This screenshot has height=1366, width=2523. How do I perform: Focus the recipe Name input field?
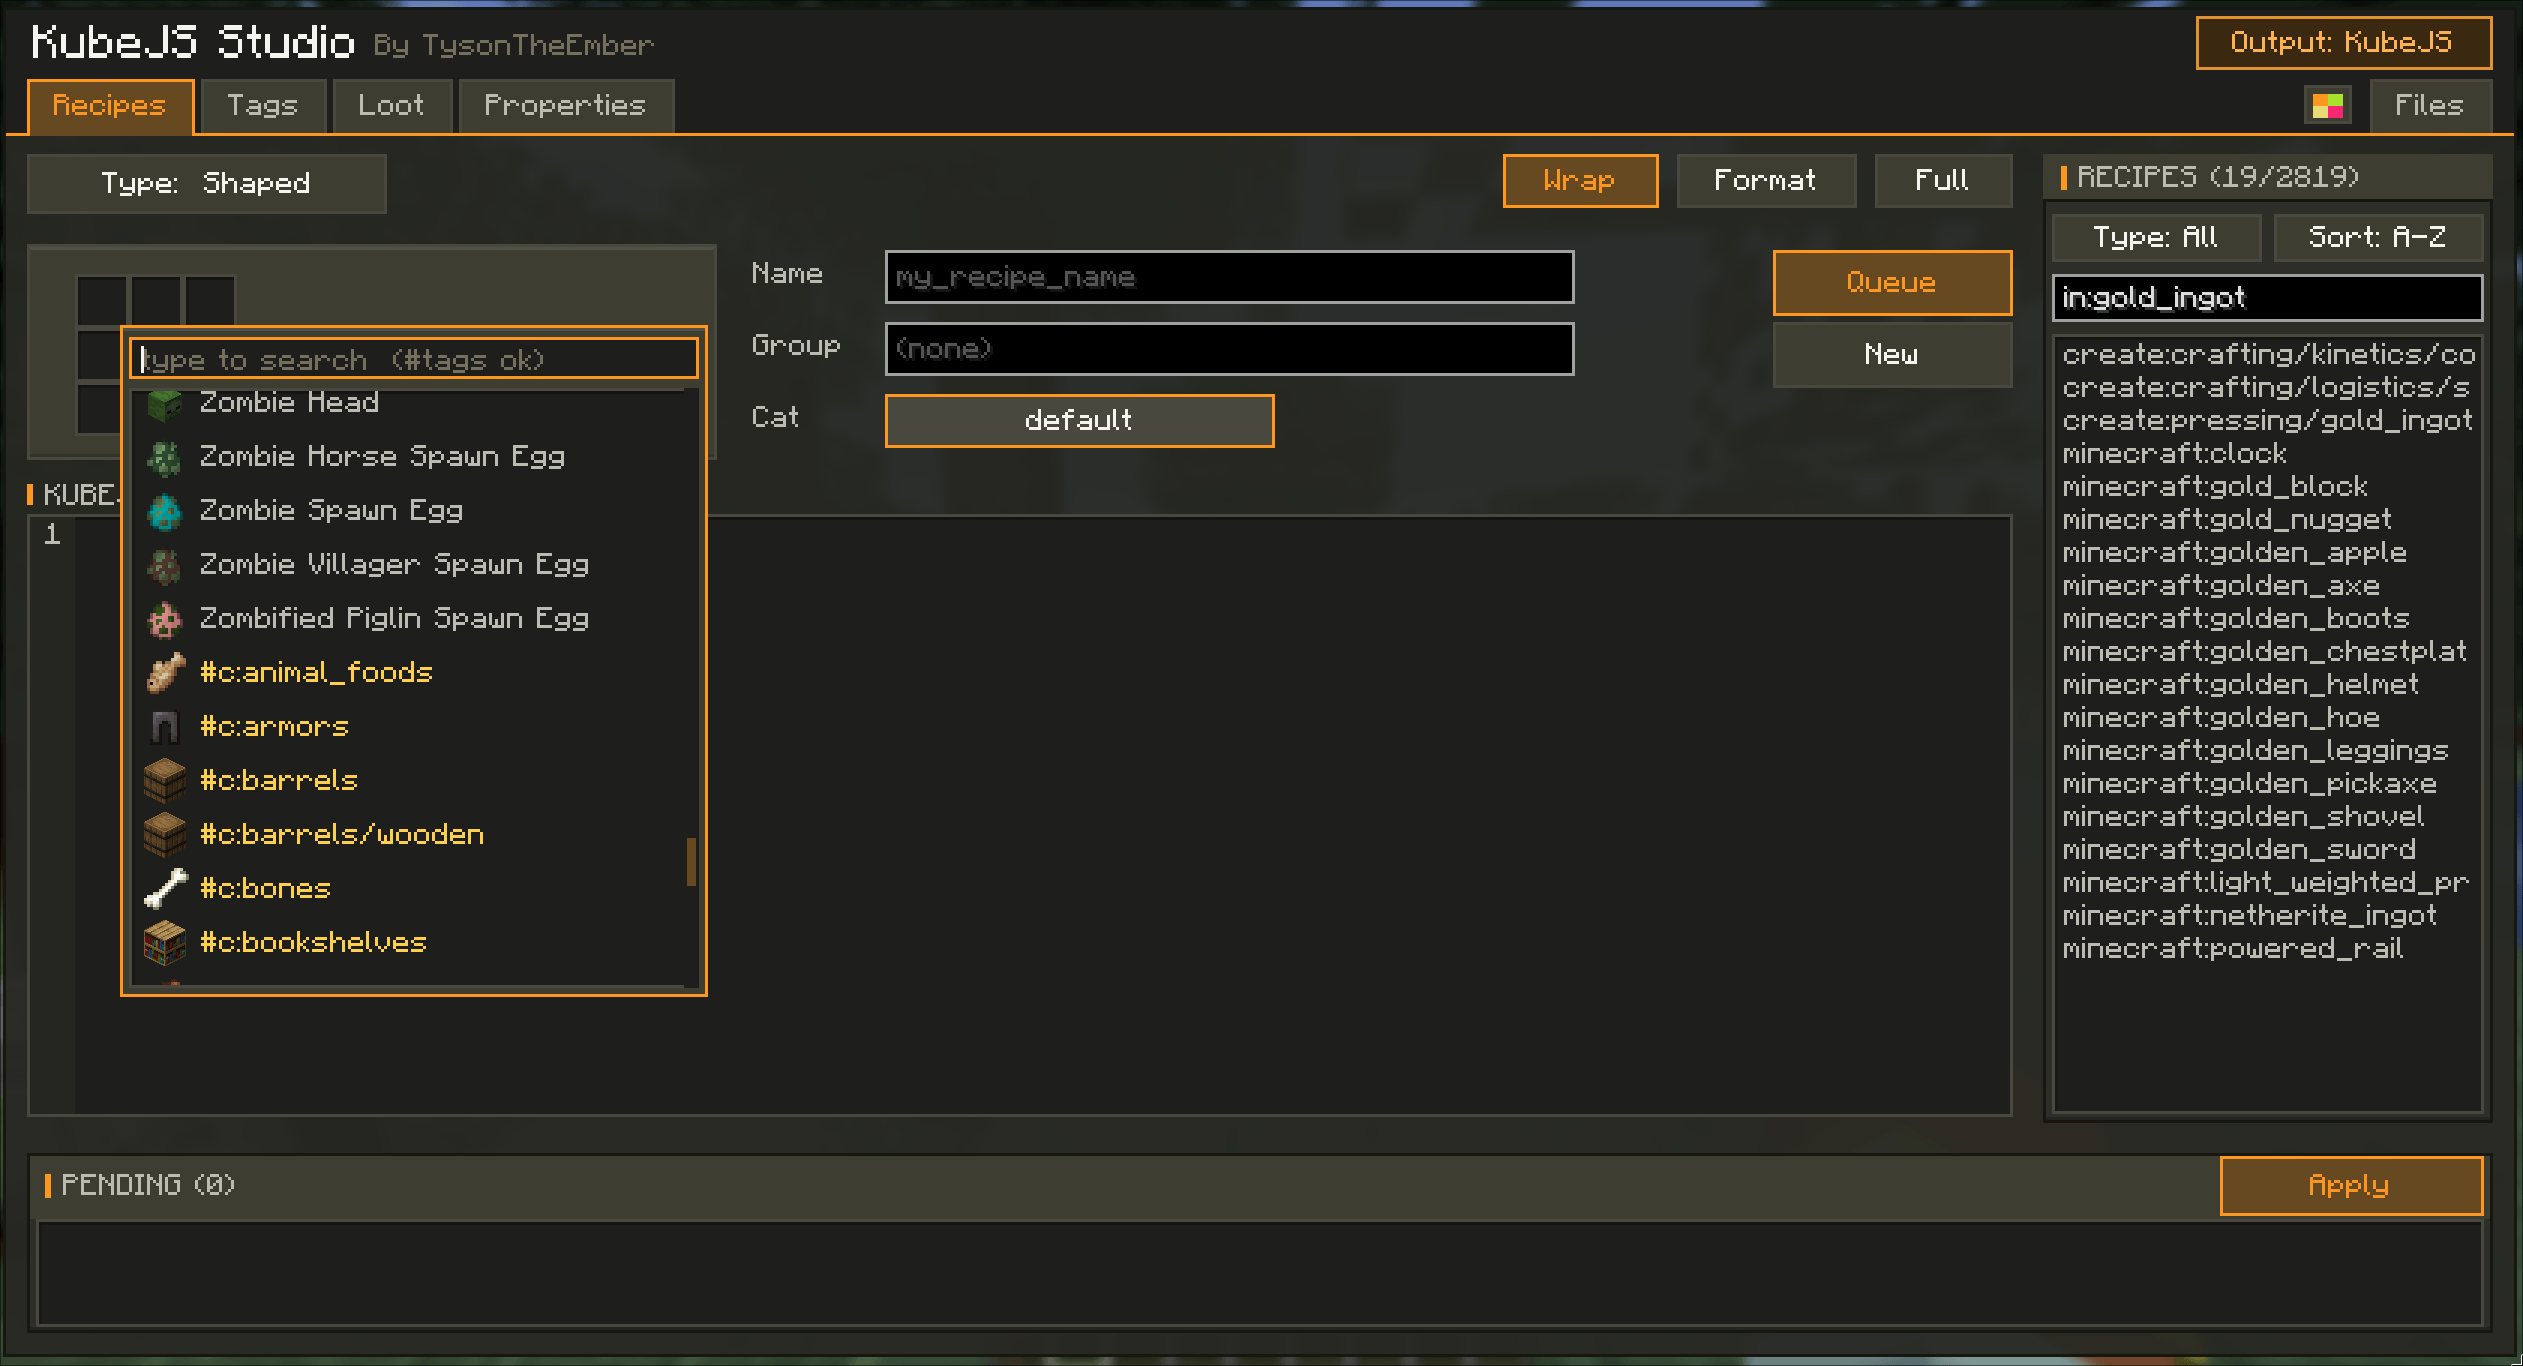point(1229,278)
